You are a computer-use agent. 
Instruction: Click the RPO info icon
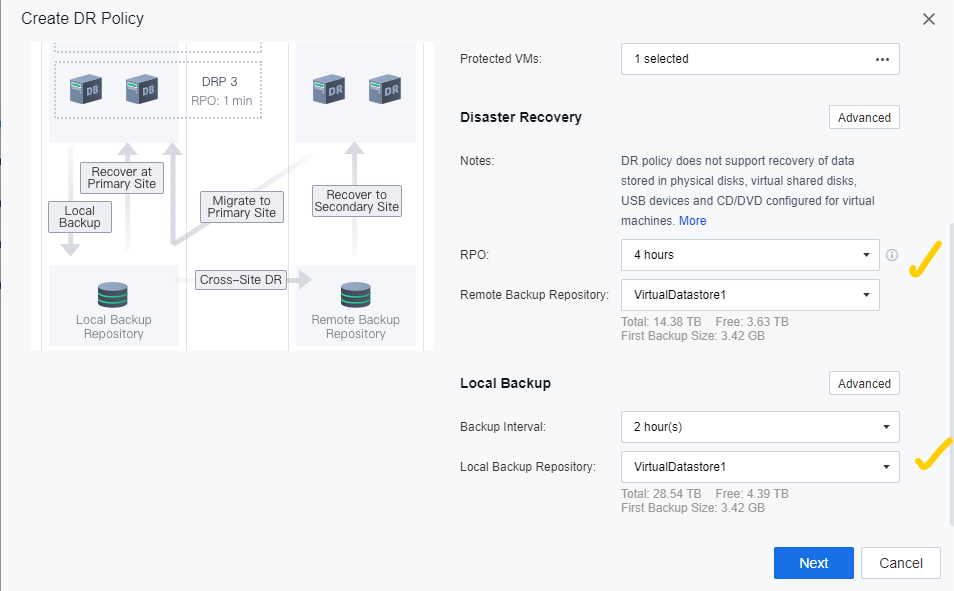tap(891, 255)
